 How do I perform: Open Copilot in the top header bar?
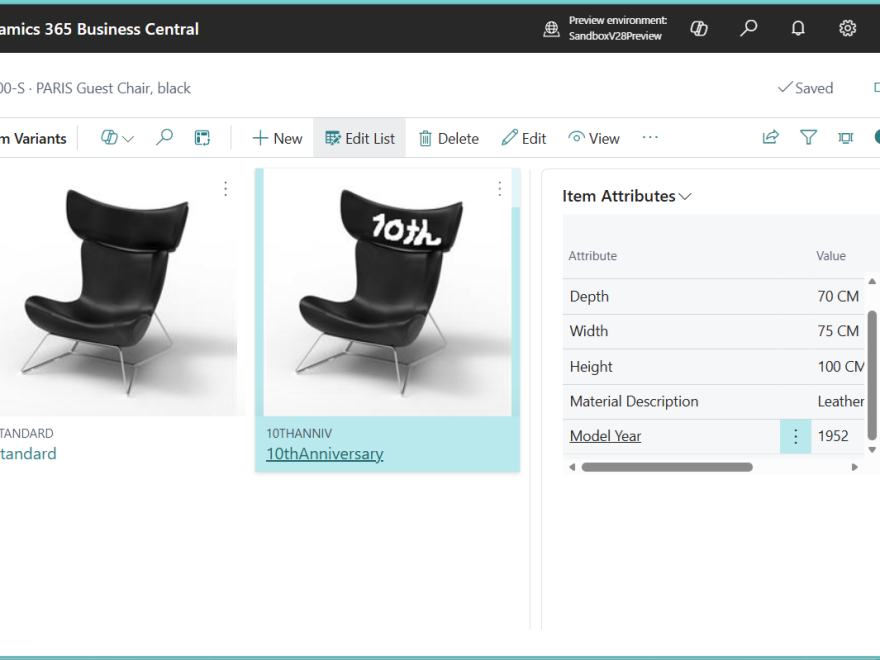(x=699, y=29)
